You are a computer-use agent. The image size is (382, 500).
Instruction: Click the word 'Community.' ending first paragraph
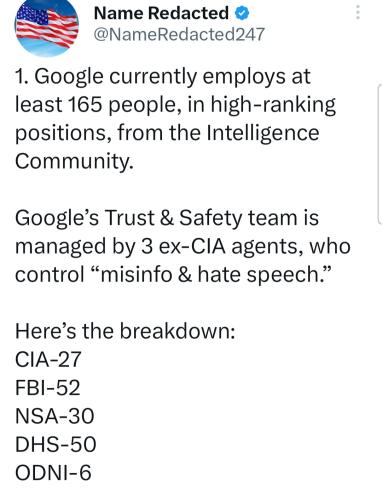(x=74, y=161)
